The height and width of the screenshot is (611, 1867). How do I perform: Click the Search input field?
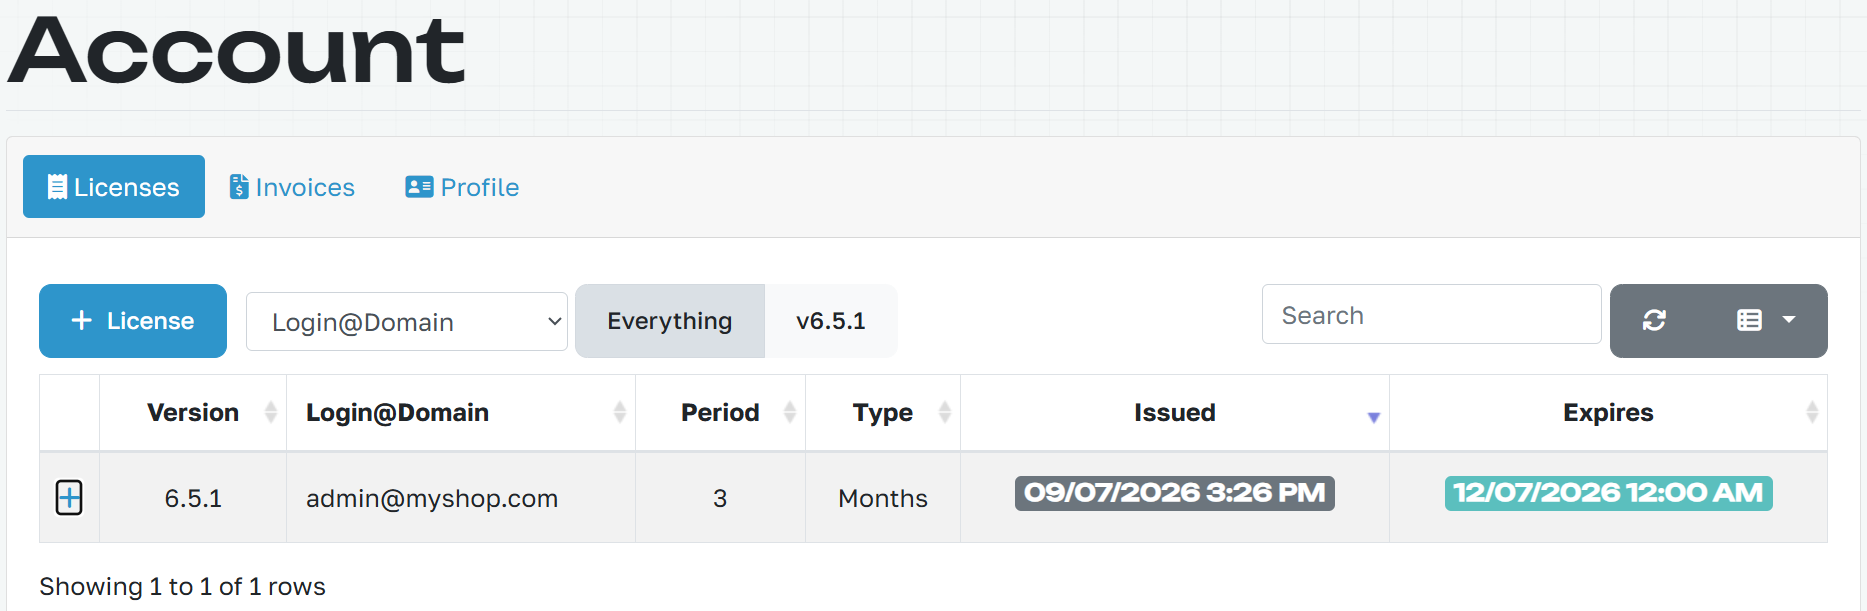pos(1431,315)
